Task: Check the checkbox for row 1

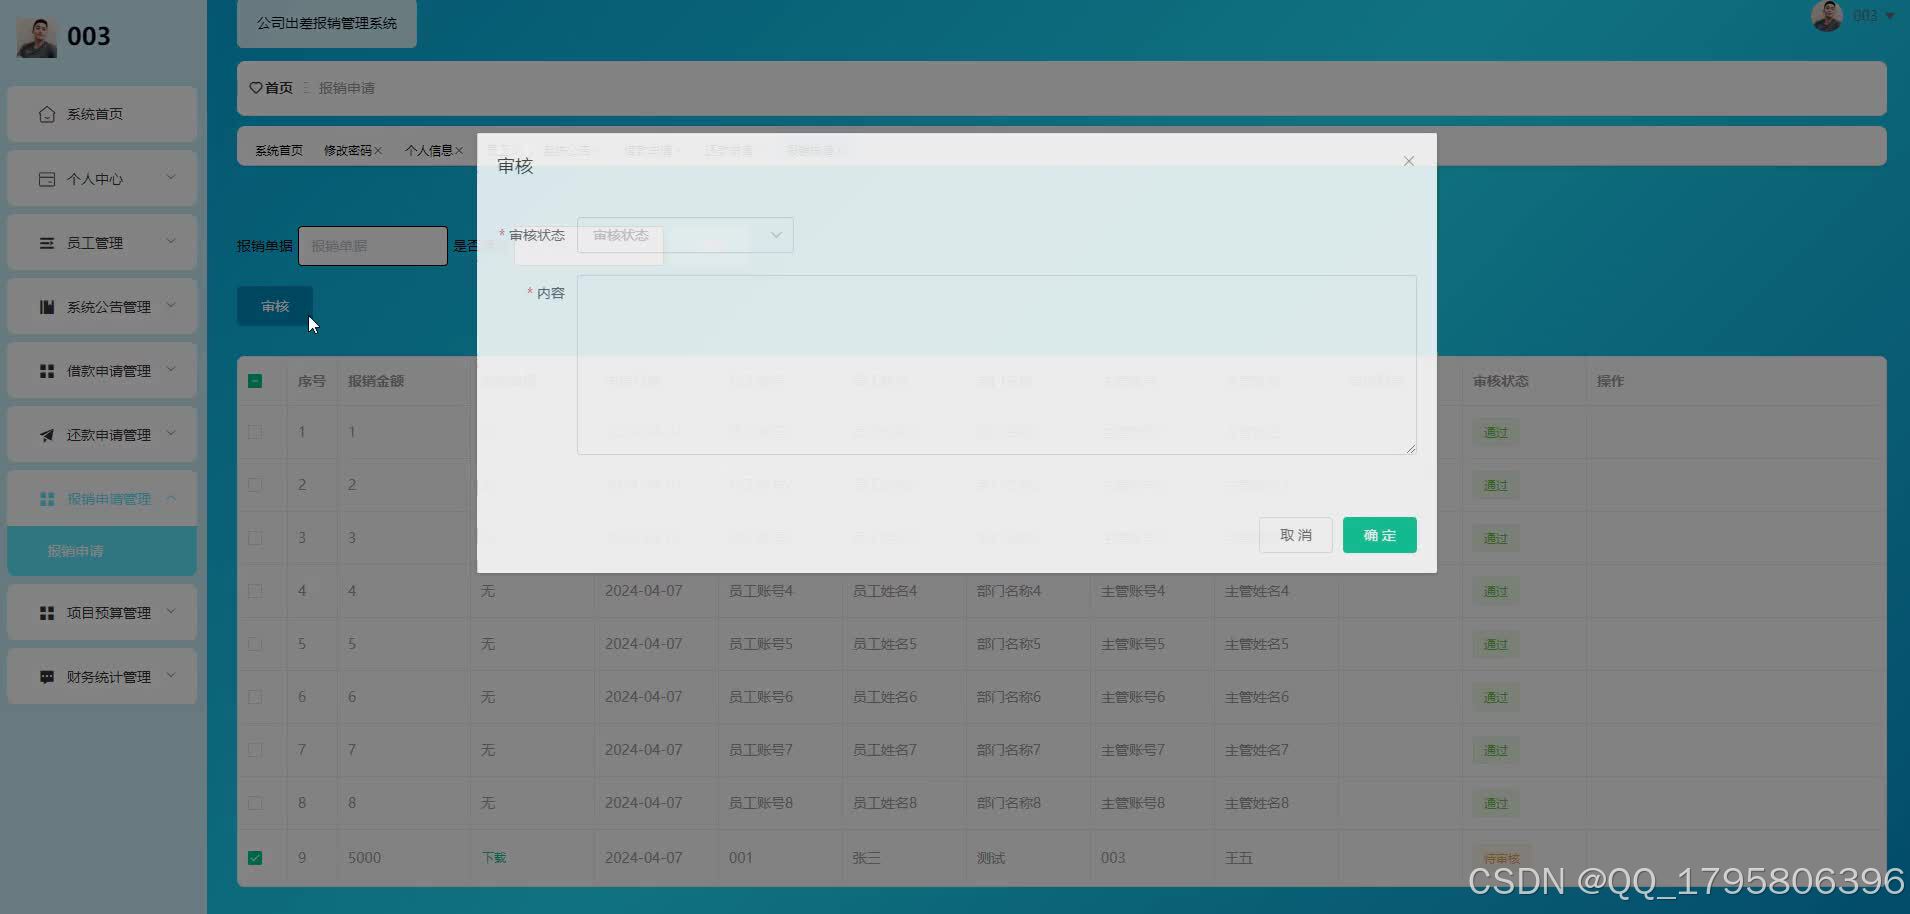Action: 255,432
